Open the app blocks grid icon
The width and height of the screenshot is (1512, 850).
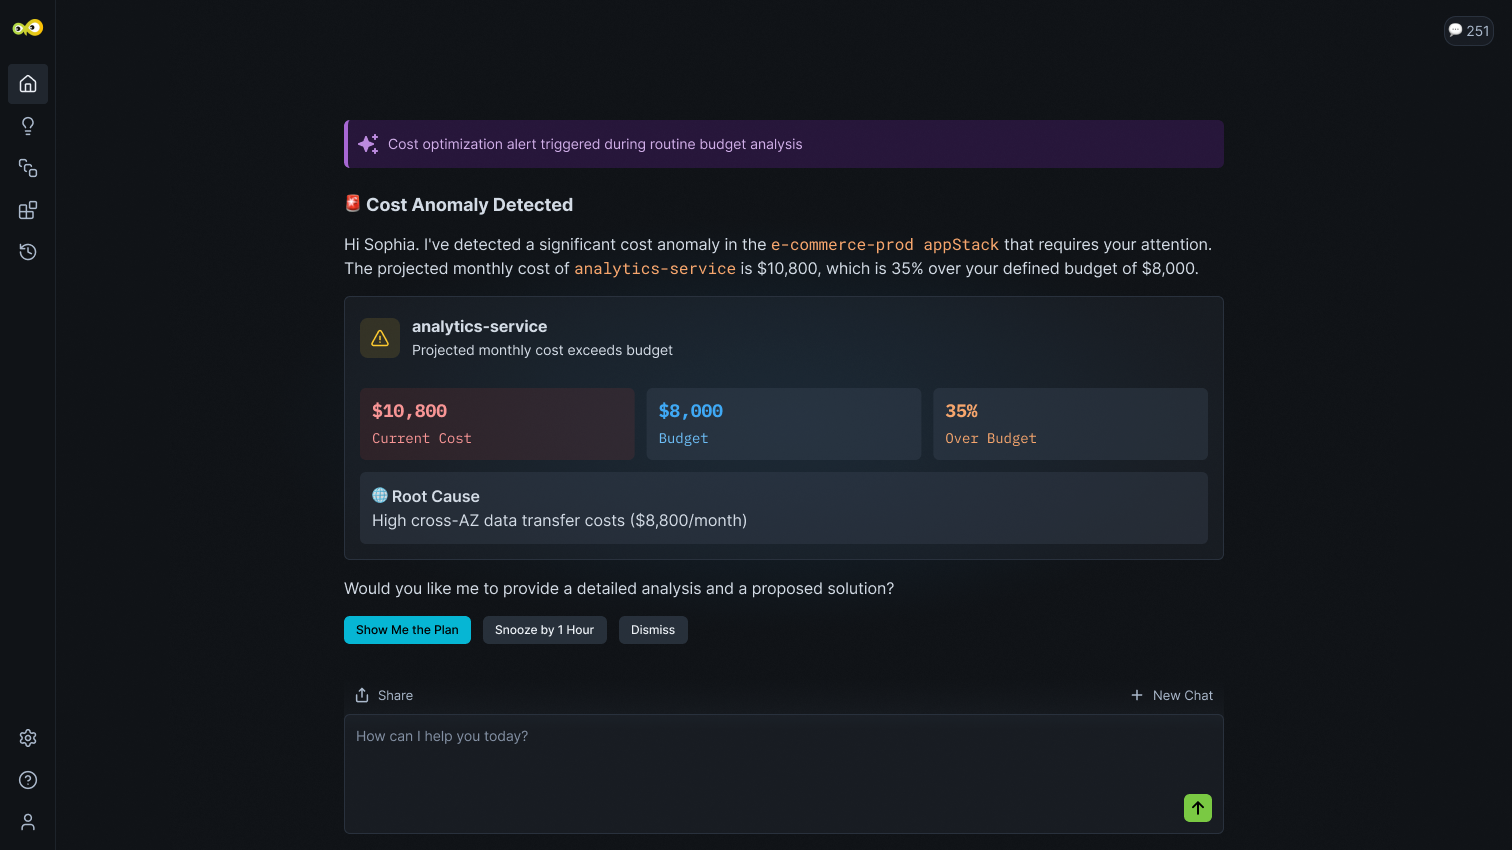pyautogui.click(x=27, y=210)
